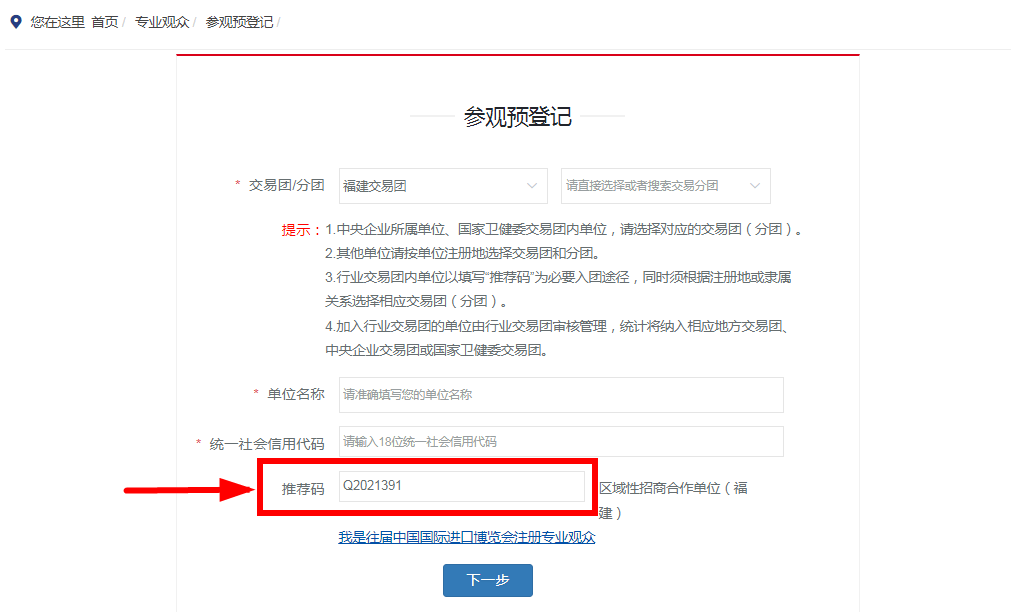The image size is (1011, 612).
Task: Open 专业观众 breadcrumb link
Action: pyautogui.click(x=161, y=22)
